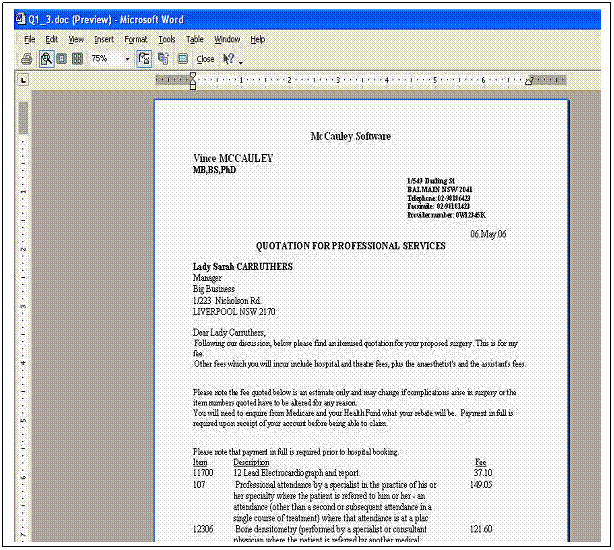The image size is (614, 550).
Task: Click the Word document icon in title bar
Action: click(x=20, y=18)
